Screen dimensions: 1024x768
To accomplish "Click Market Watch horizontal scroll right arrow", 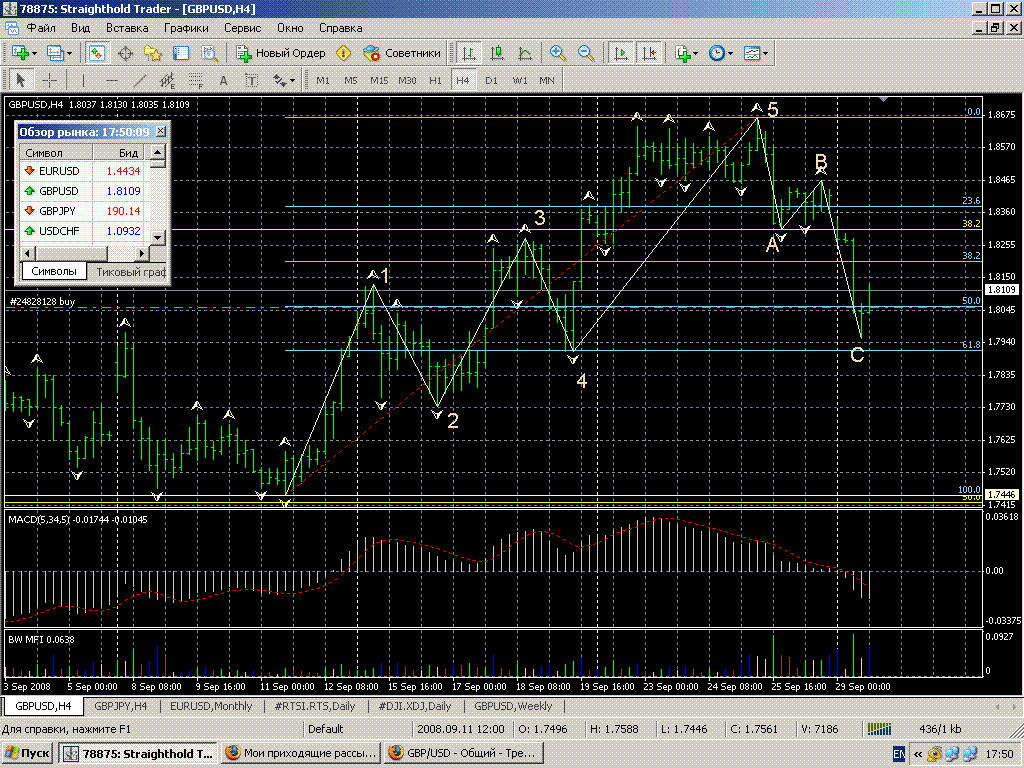I will pyautogui.click(x=142, y=253).
